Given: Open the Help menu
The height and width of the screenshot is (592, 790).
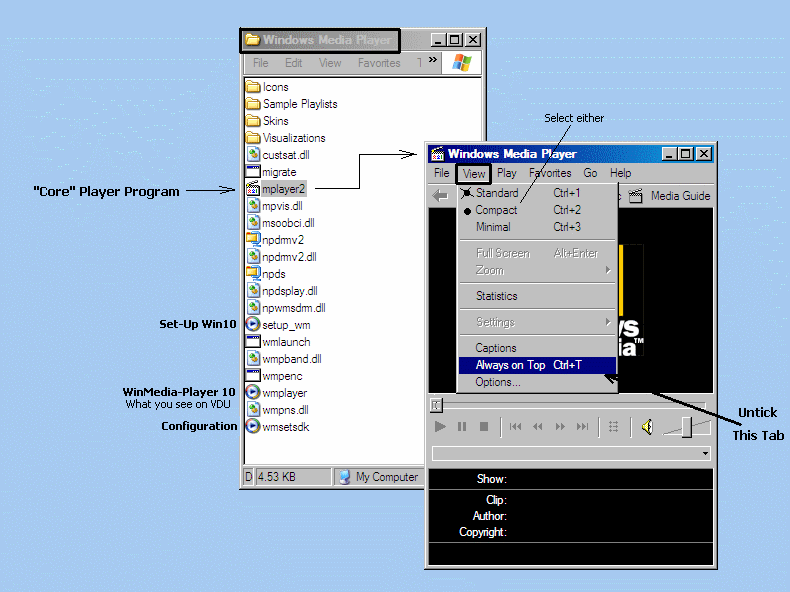Looking at the screenshot, I should [620, 173].
